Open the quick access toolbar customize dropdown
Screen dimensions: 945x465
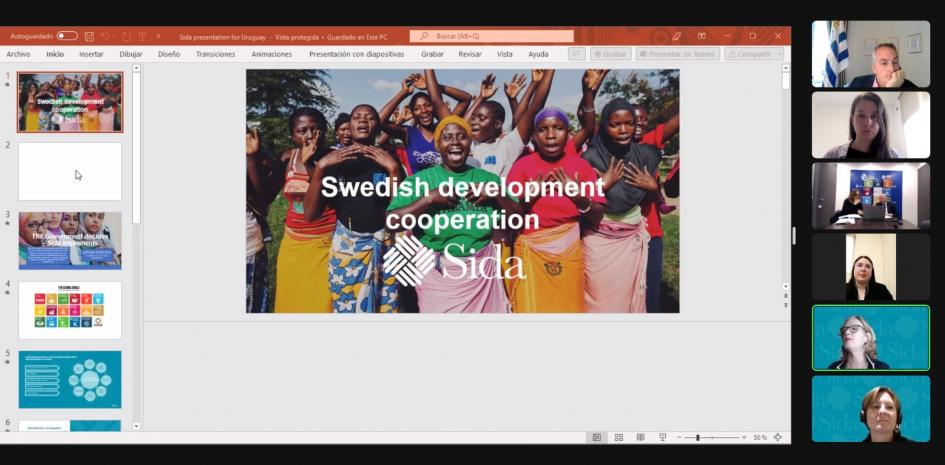[x=159, y=36]
